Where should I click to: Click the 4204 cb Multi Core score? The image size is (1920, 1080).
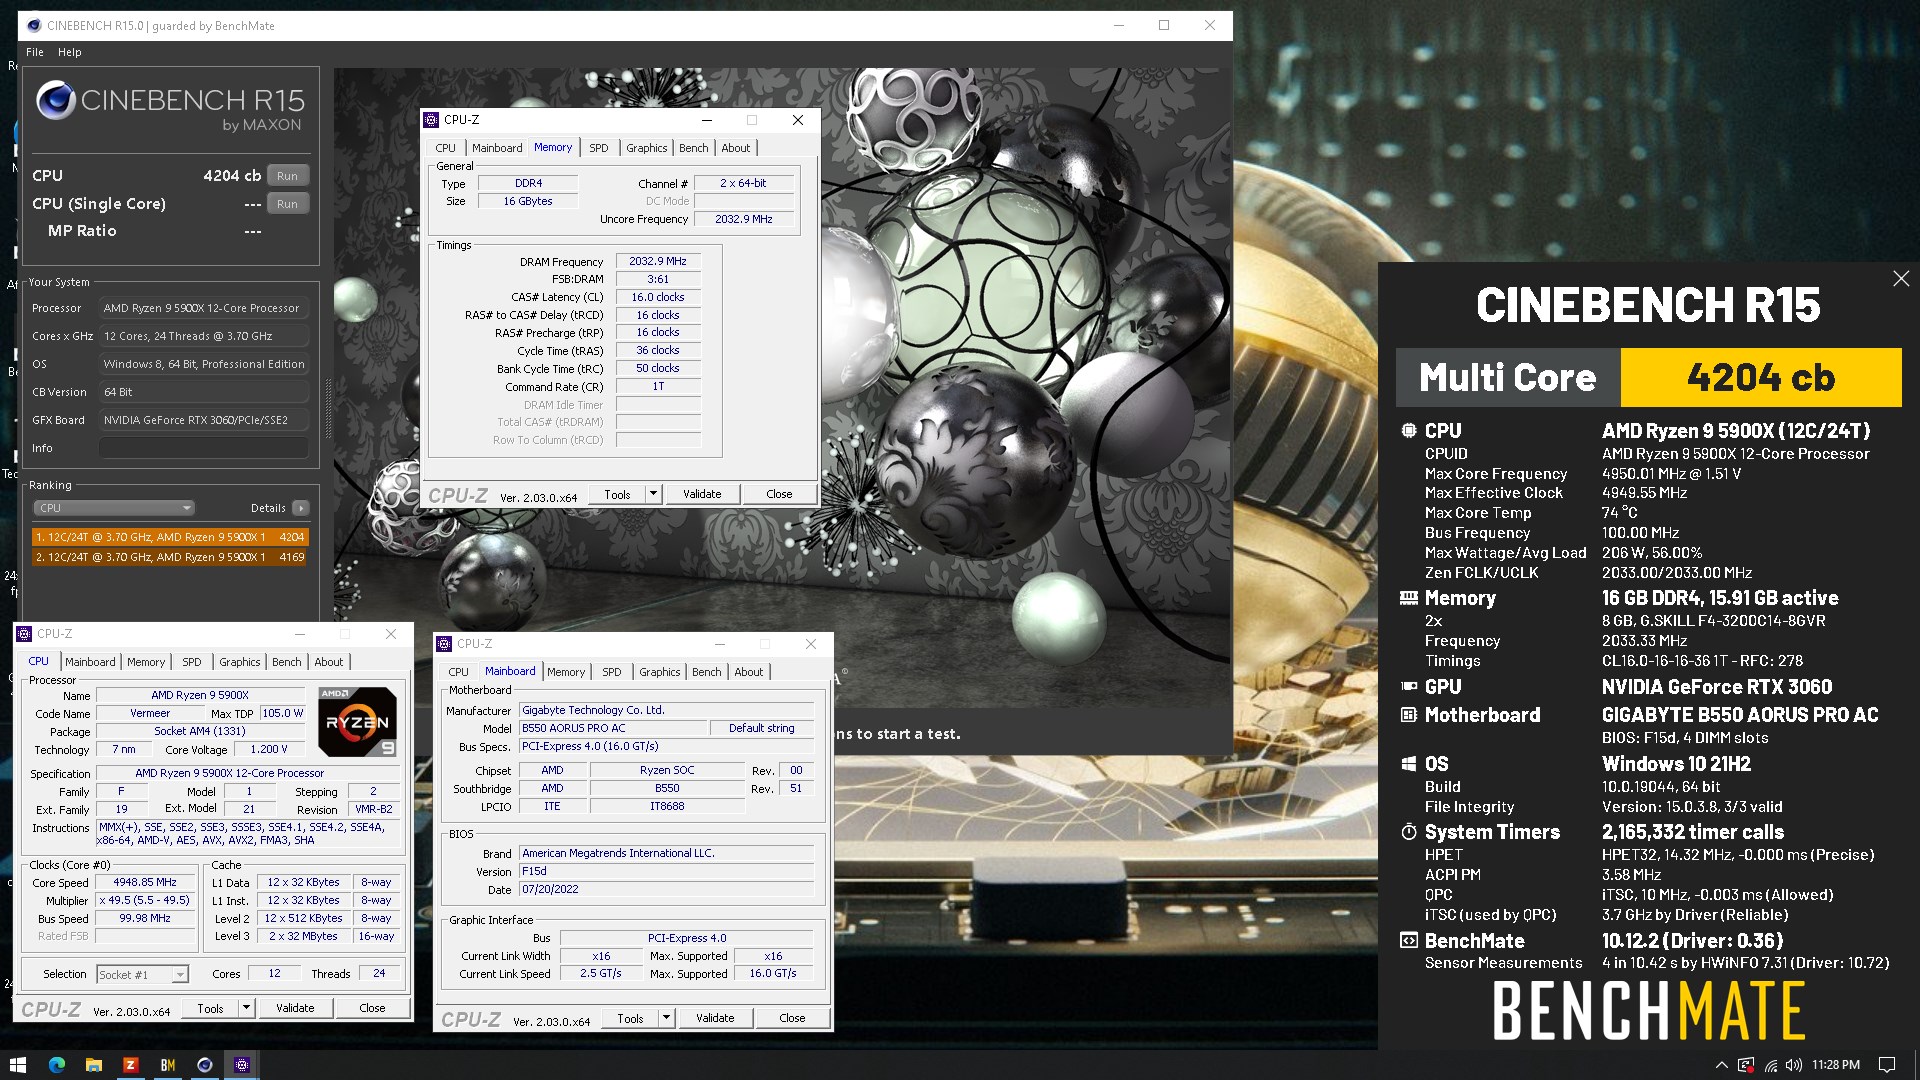point(1761,377)
